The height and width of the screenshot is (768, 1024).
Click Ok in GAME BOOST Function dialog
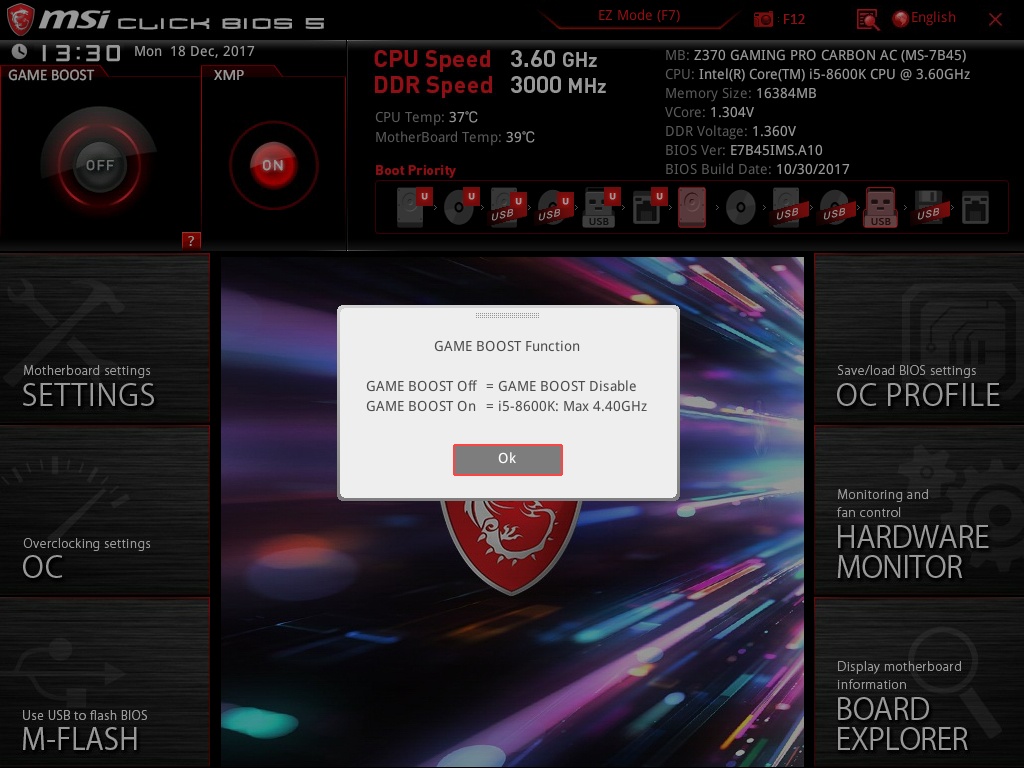[x=507, y=459]
